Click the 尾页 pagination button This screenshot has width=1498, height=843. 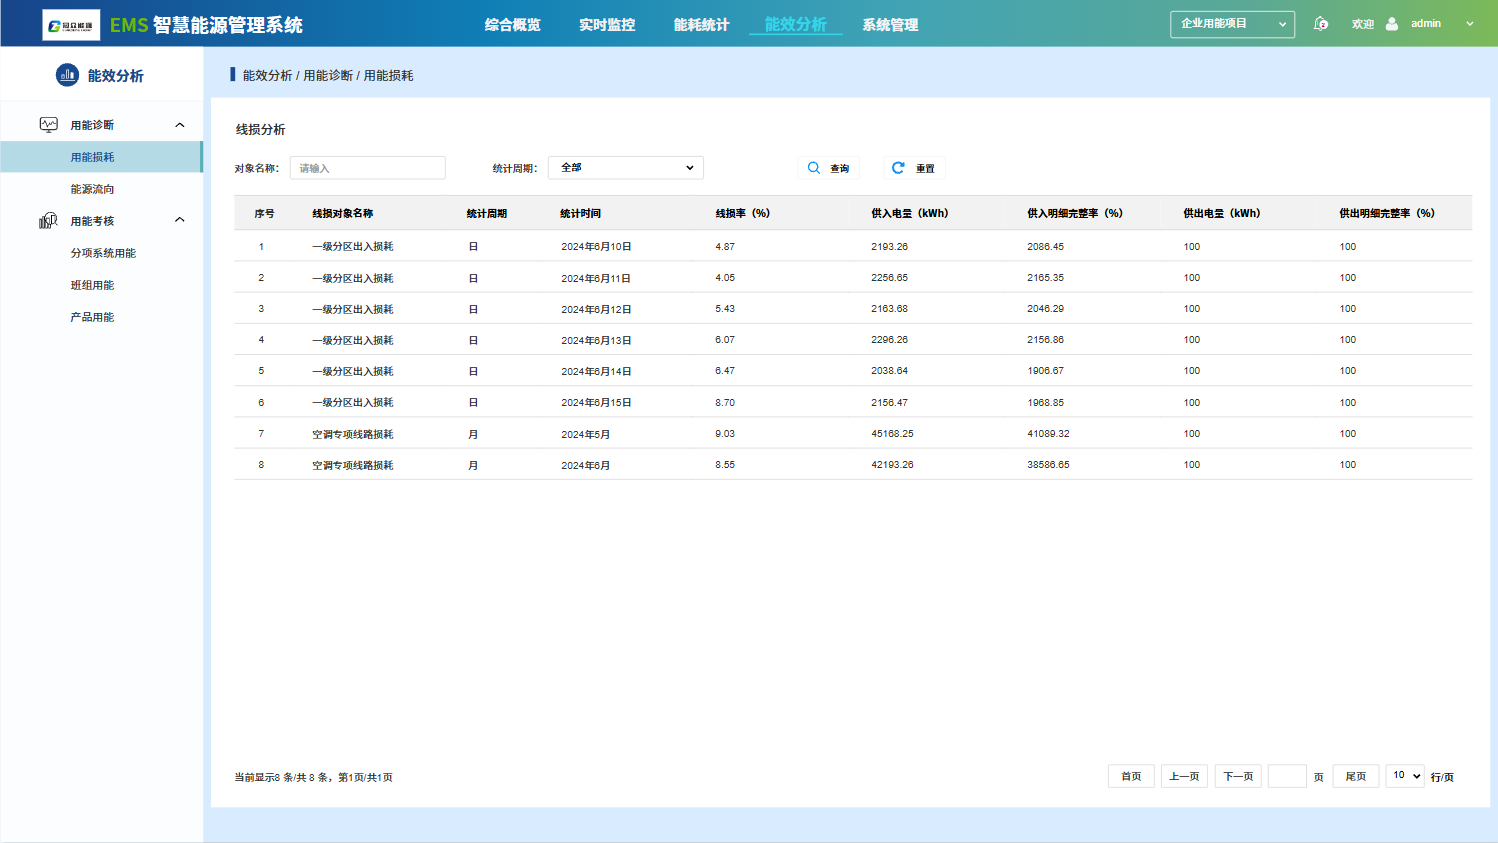(x=1355, y=777)
